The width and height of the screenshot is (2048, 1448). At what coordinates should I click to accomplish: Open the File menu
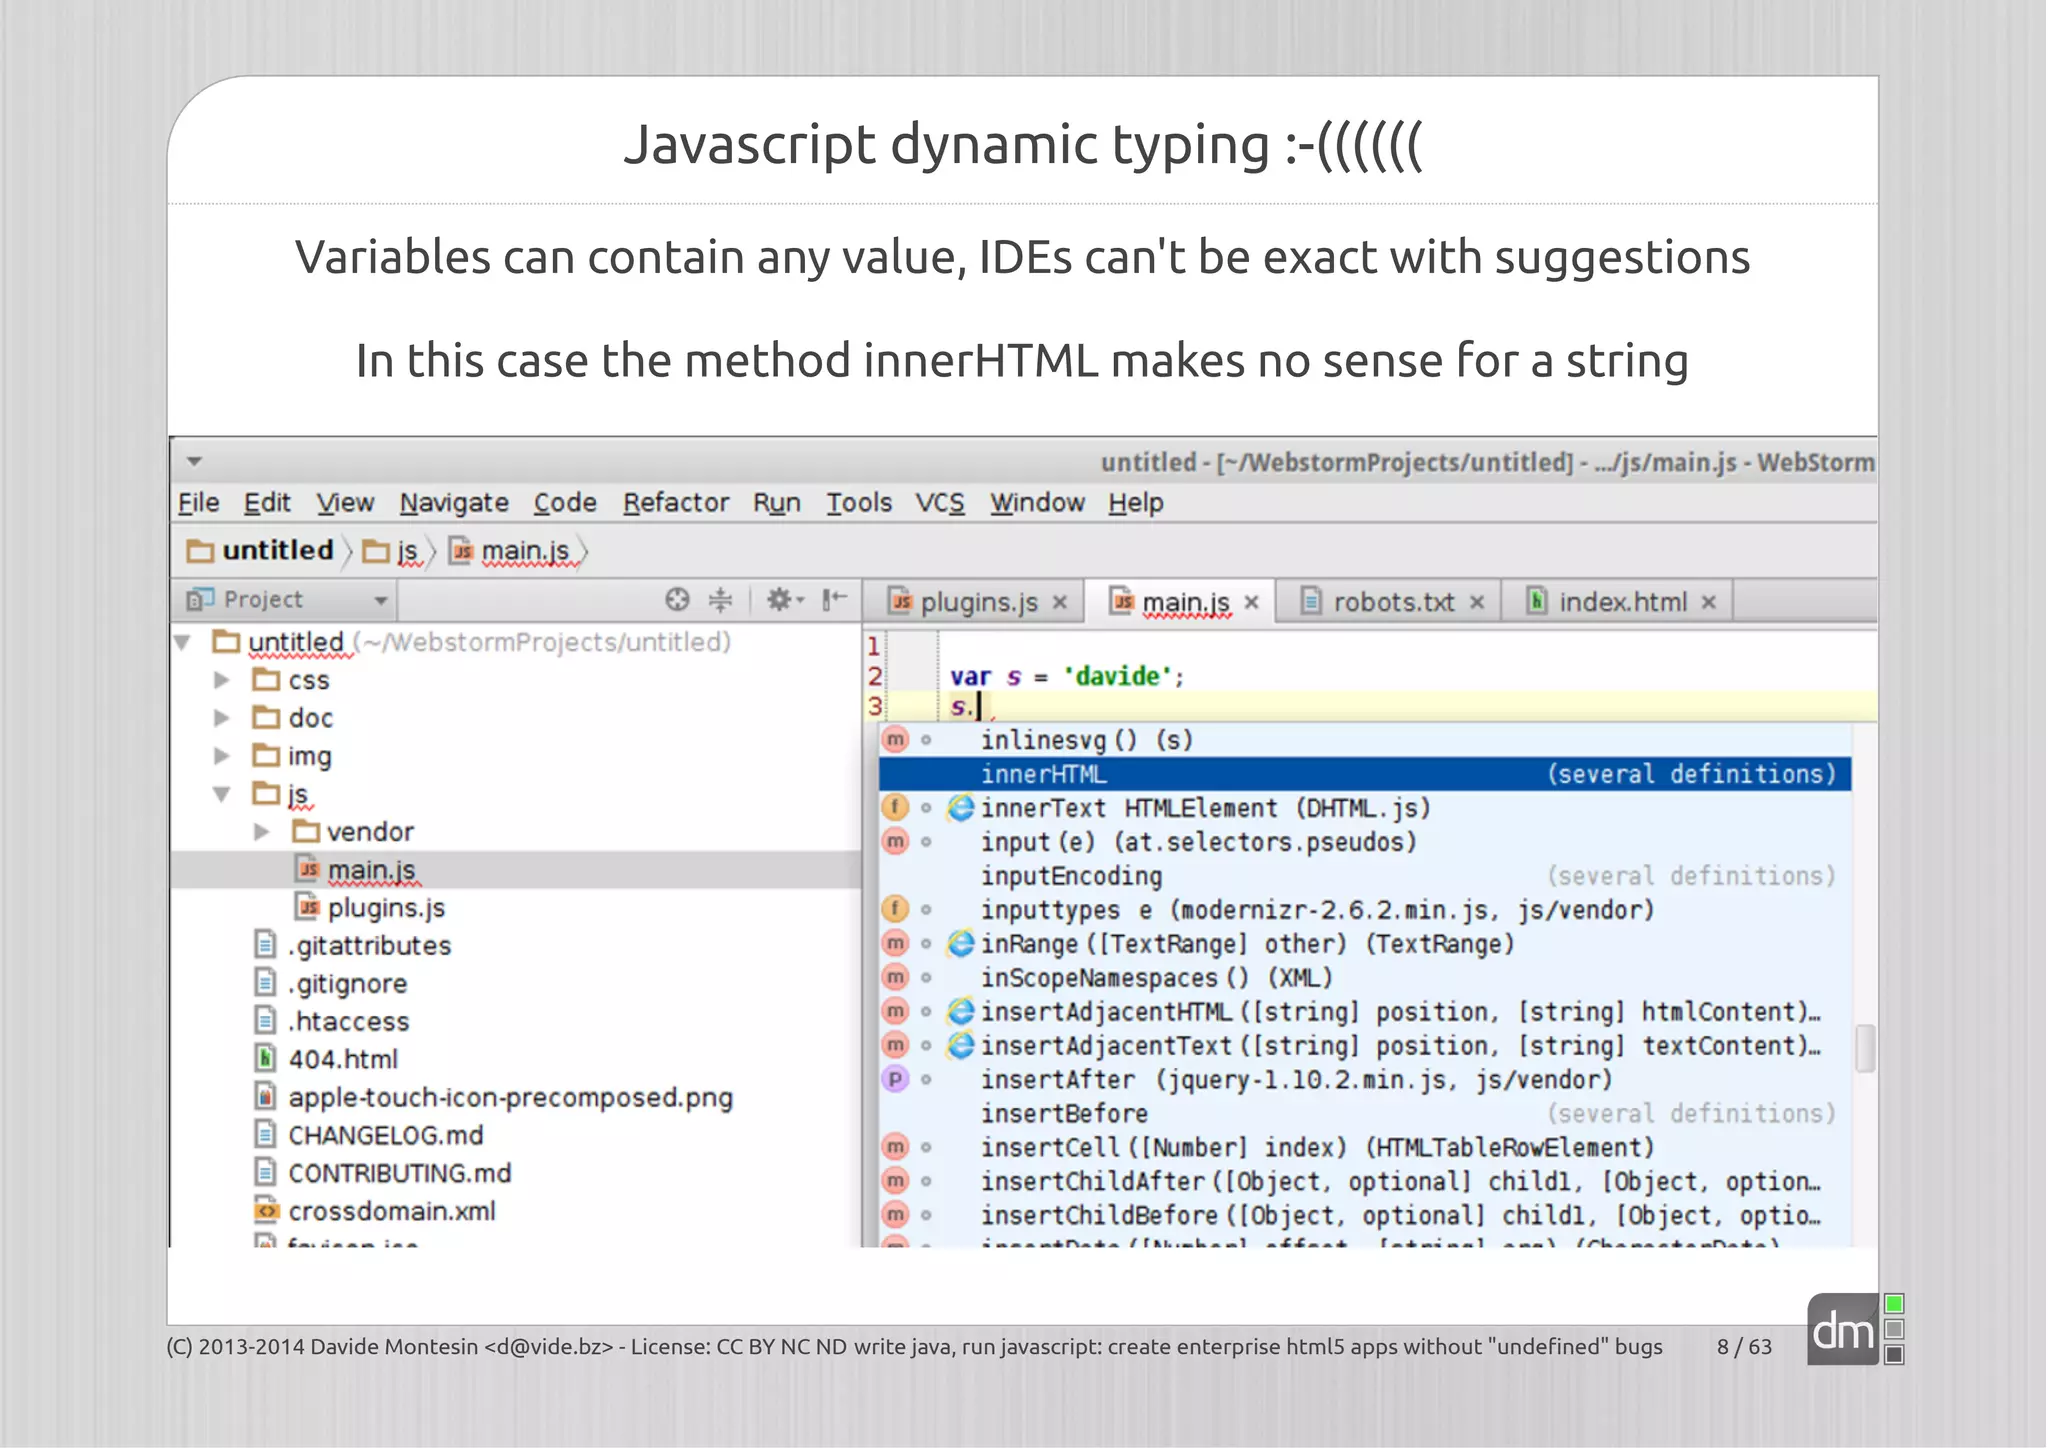coord(198,503)
